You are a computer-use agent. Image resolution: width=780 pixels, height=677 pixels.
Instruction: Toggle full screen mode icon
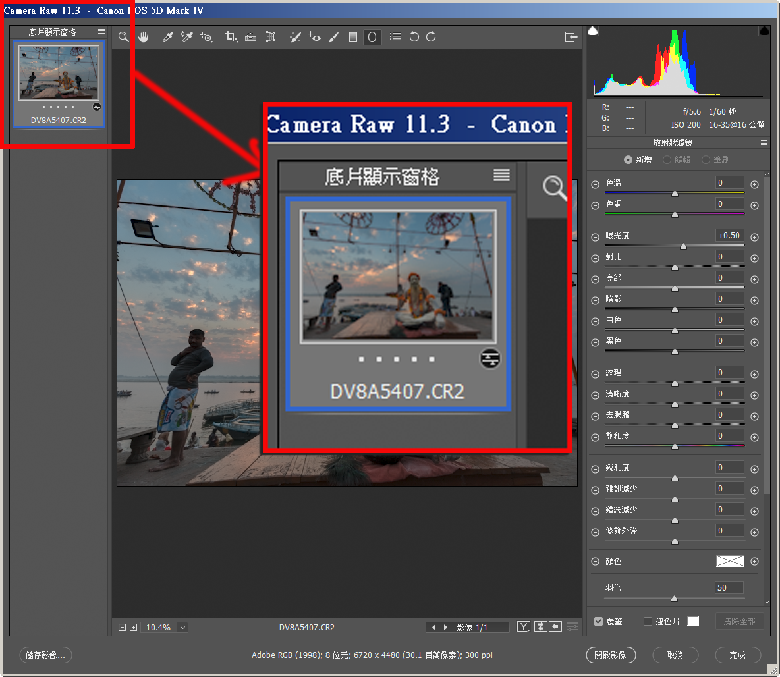tap(571, 37)
